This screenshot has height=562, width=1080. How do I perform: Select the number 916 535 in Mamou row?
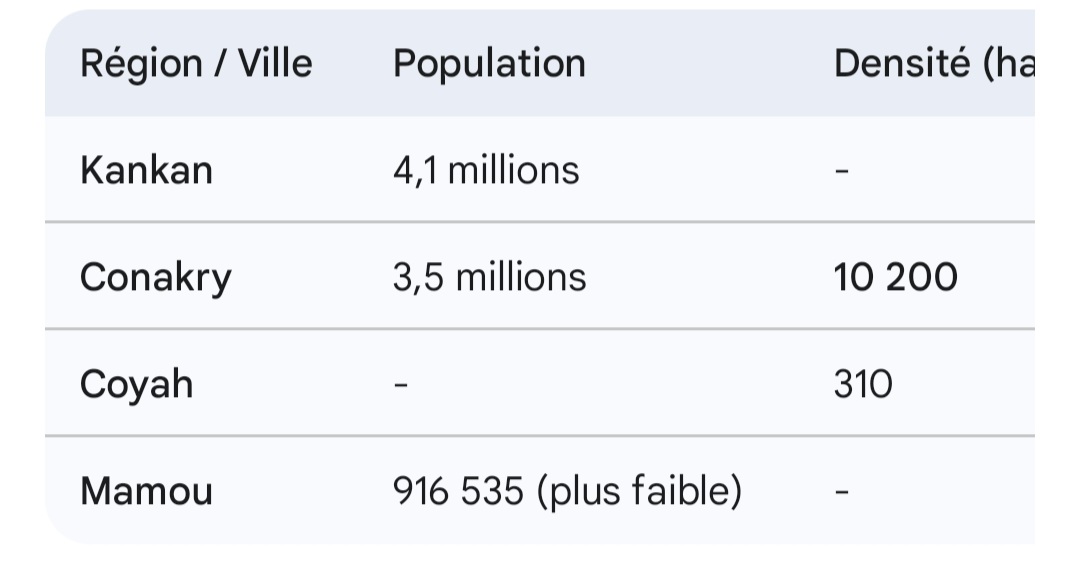pyautogui.click(x=458, y=492)
